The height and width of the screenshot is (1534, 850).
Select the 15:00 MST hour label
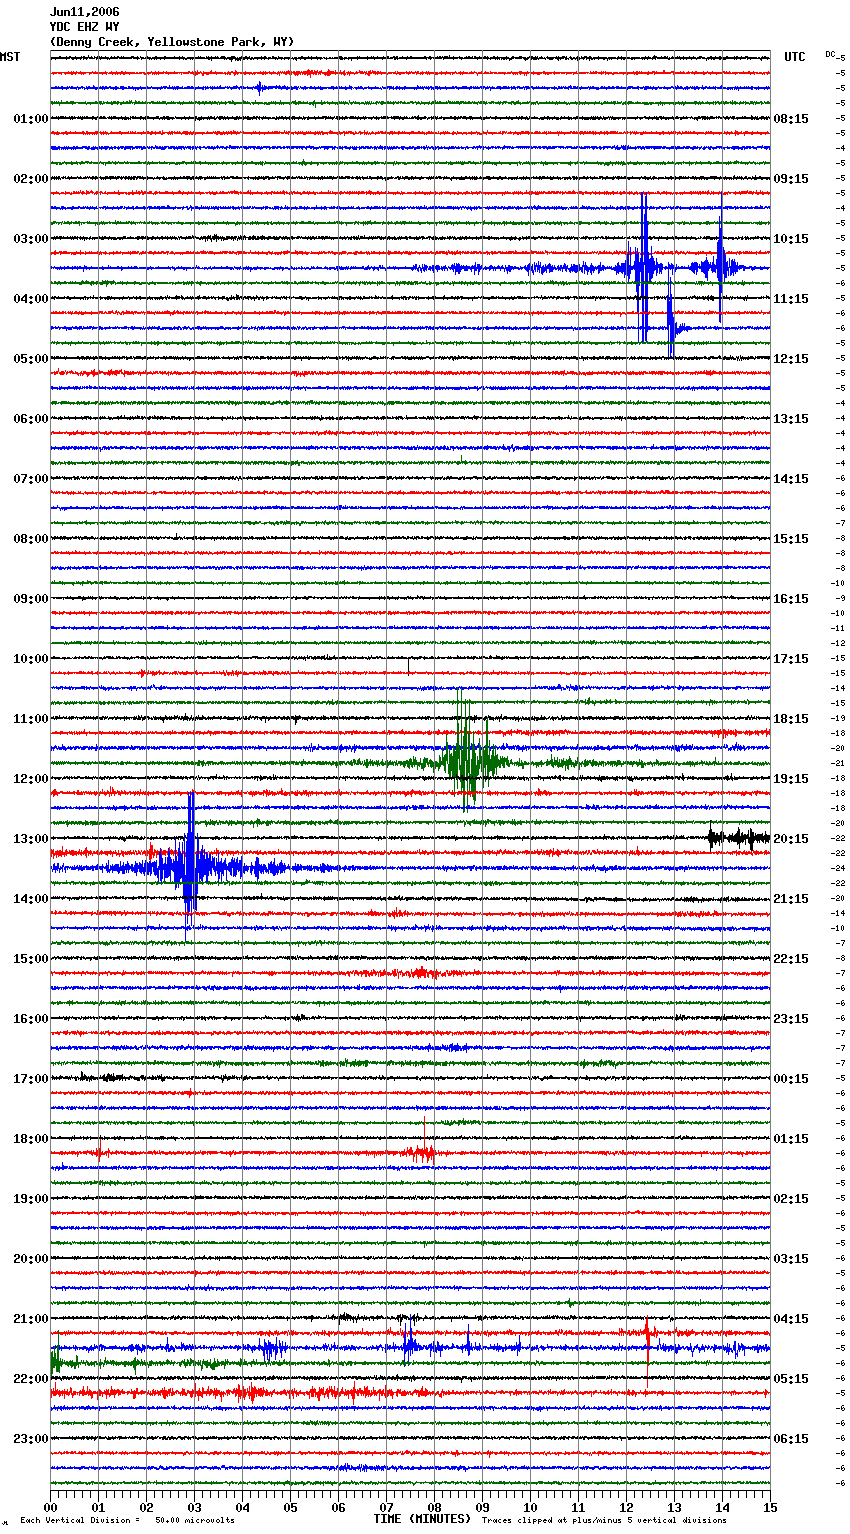point(30,959)
